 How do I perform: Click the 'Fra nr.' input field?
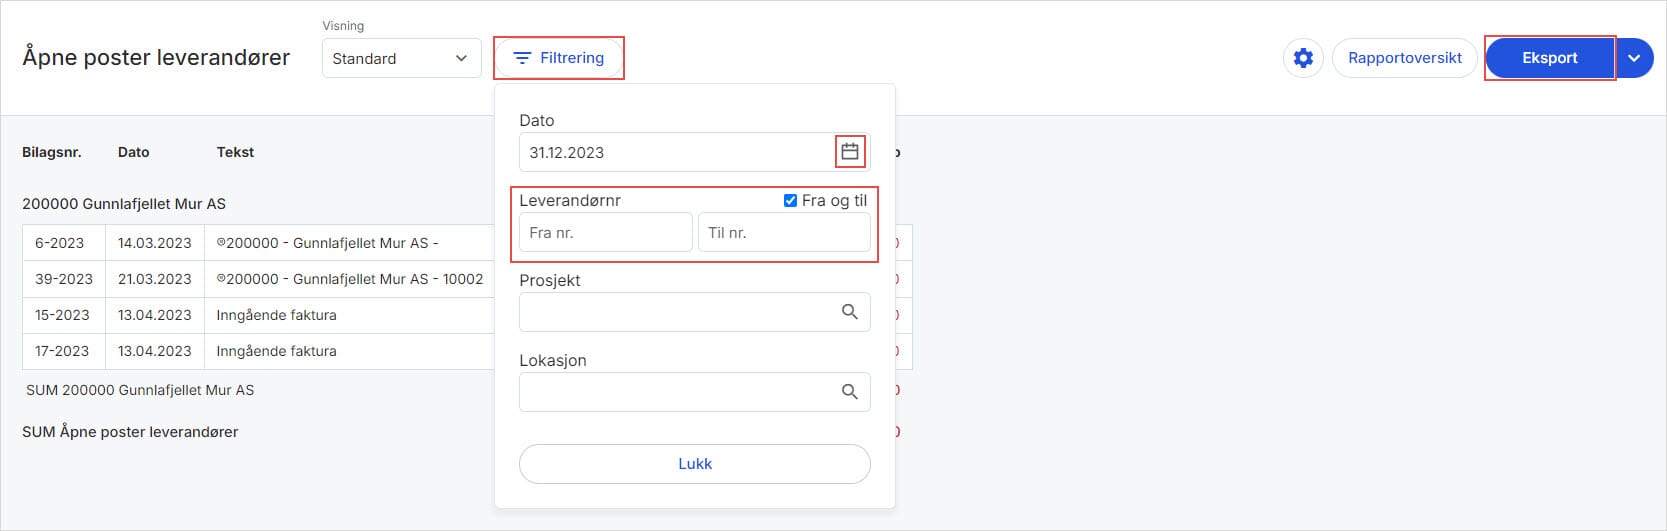pyautogui.click(x=605, y=233)
